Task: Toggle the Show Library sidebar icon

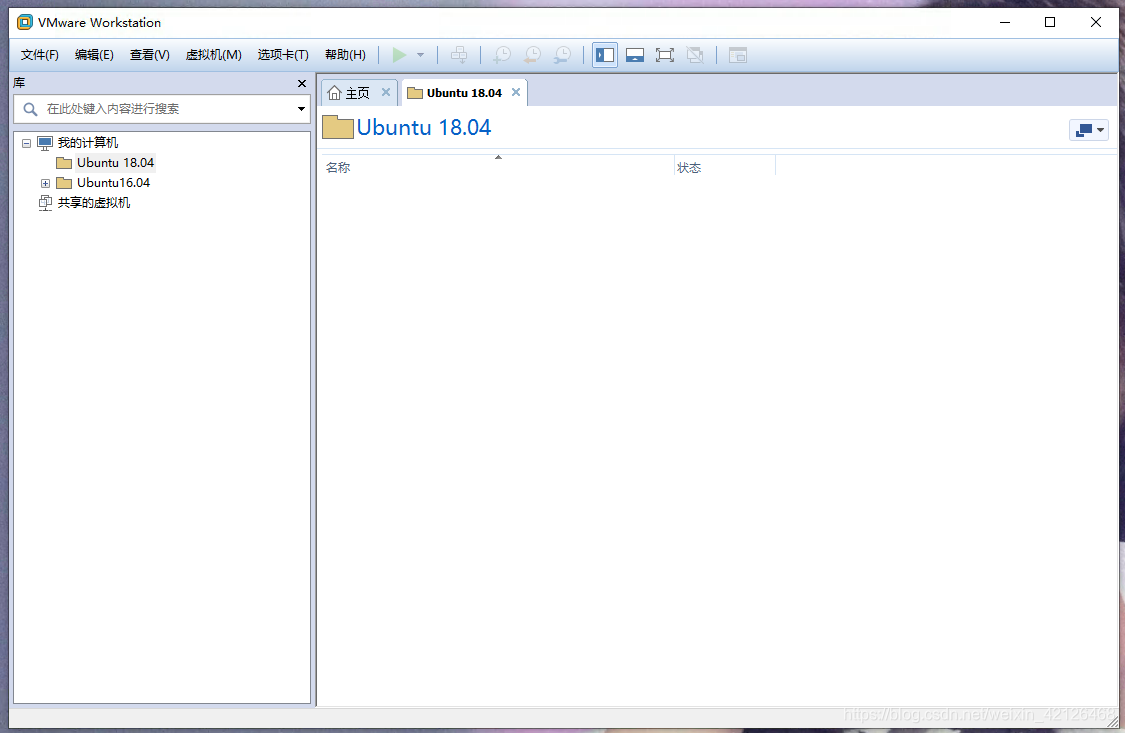Action: coord(605,55)
